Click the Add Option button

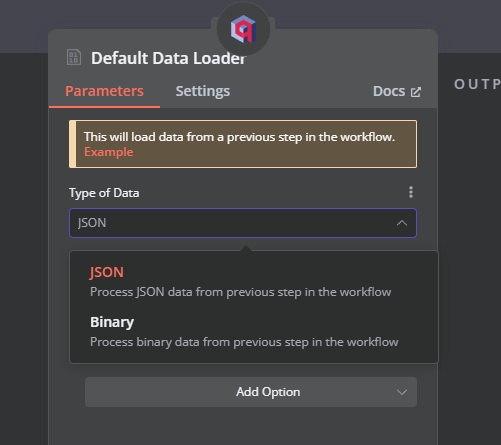click(251, 392)
